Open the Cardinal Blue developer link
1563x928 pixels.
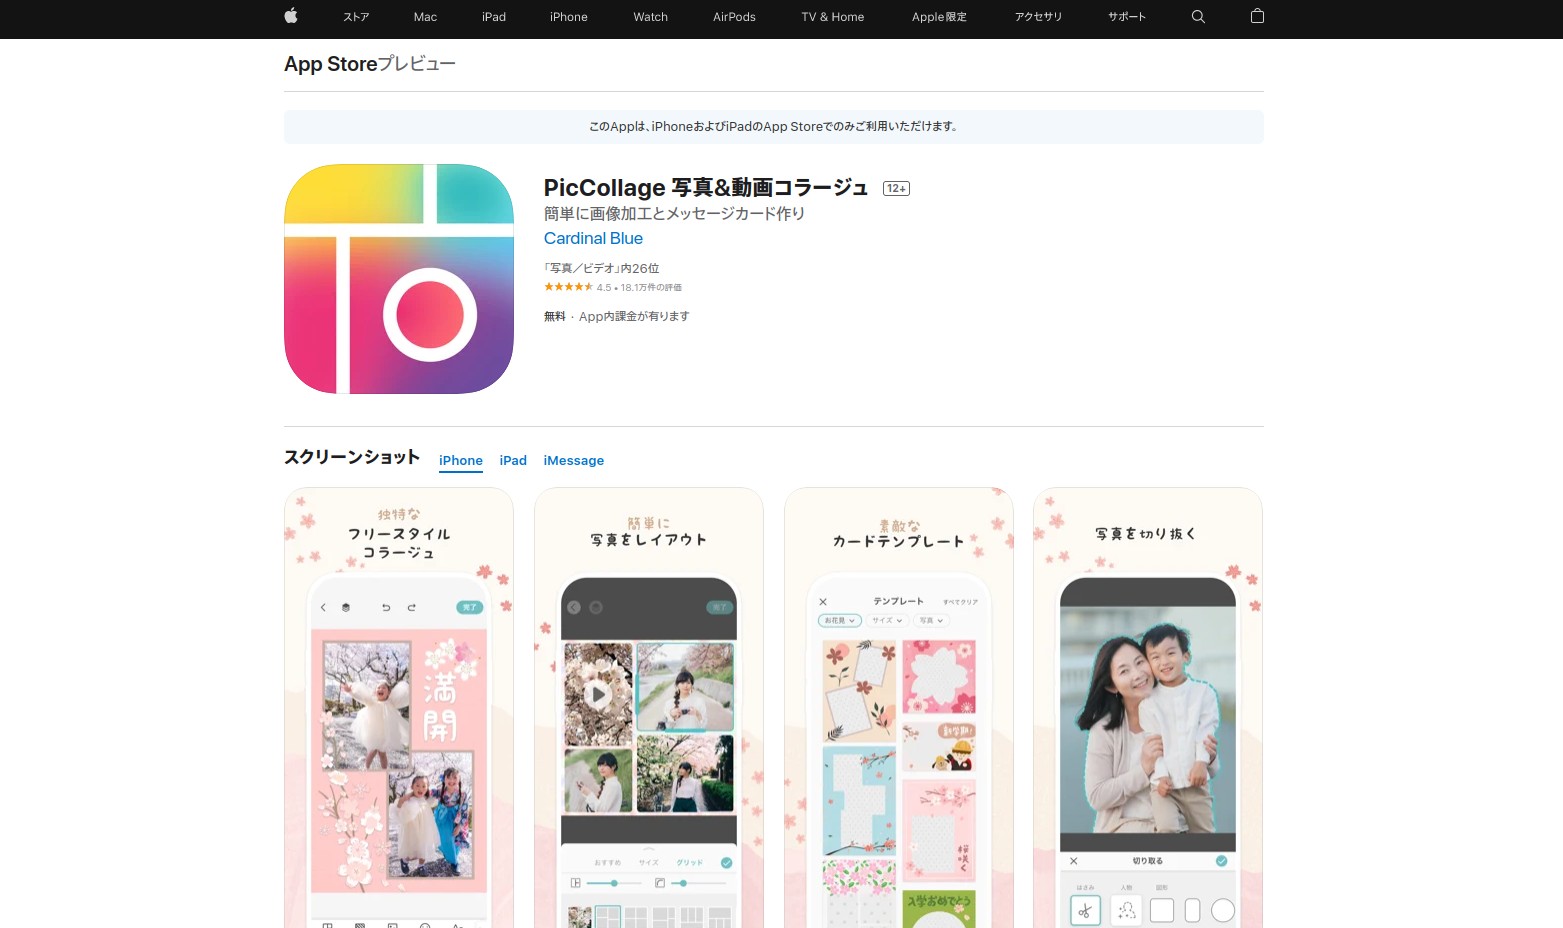(x=593, y=238)
